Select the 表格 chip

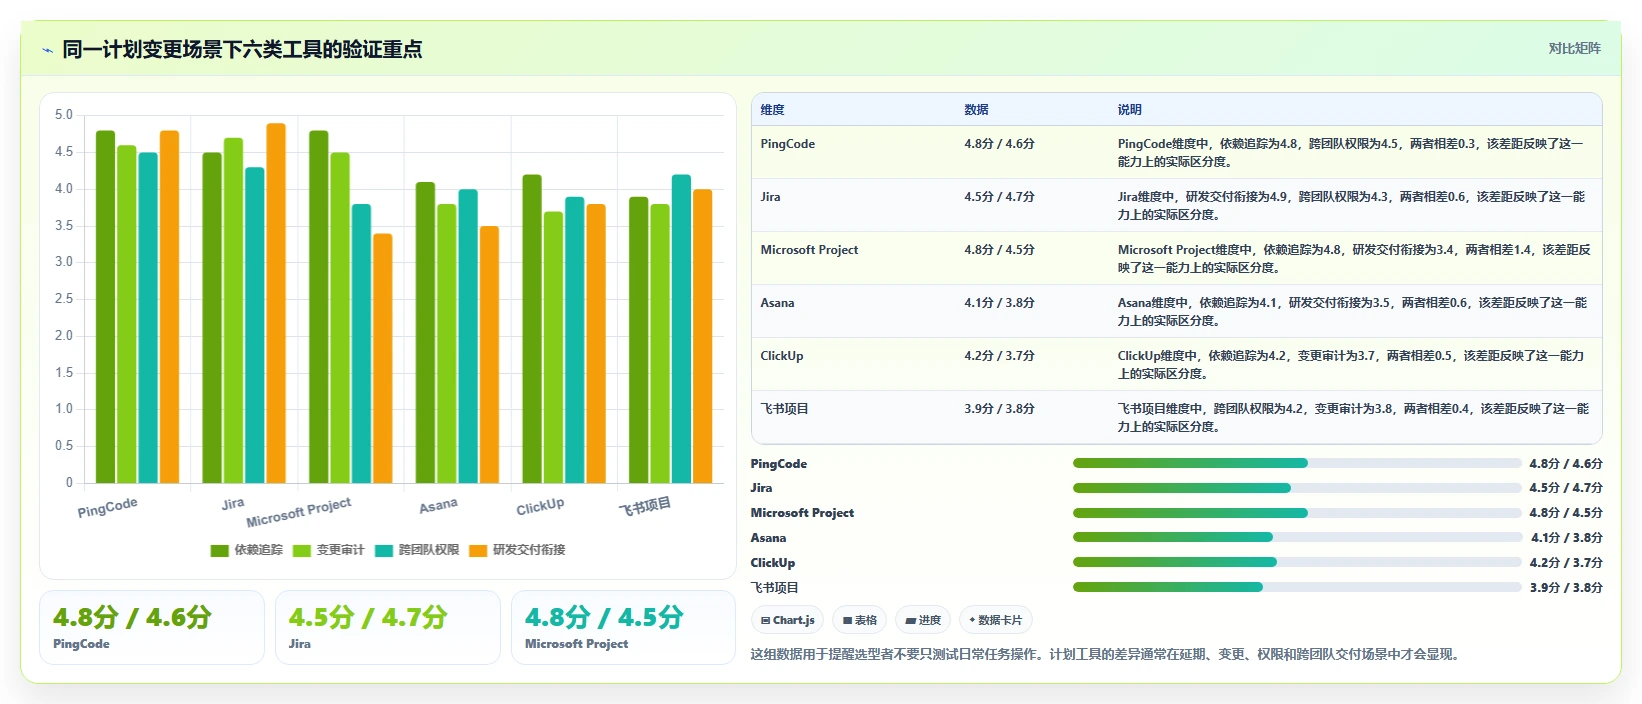pos(859,620)
